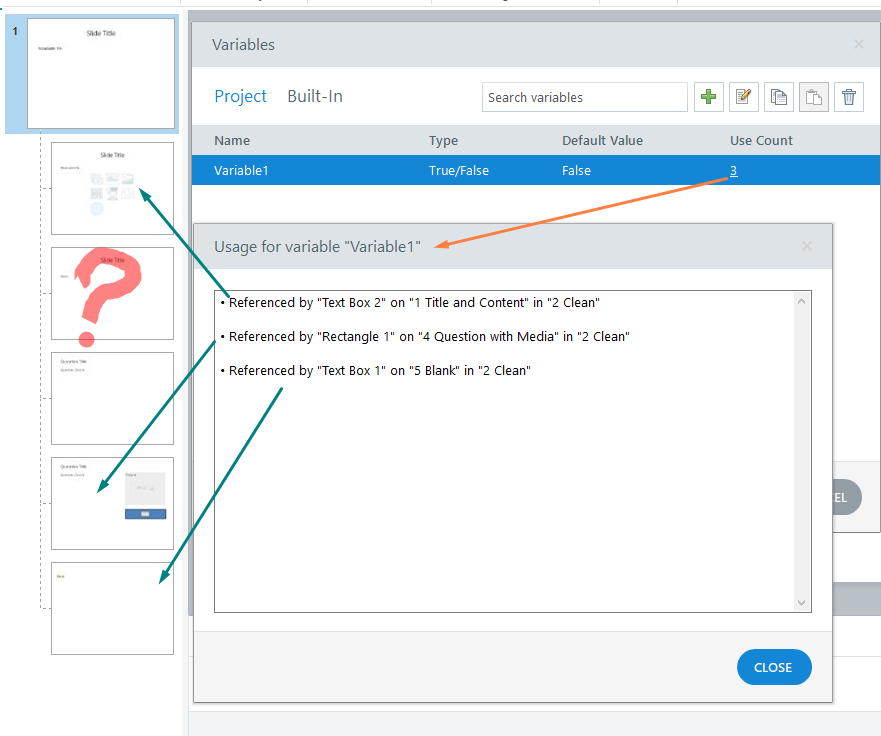Click the usage list scroll down arrow
Screen dimensions: 881x736
point(801,603)
